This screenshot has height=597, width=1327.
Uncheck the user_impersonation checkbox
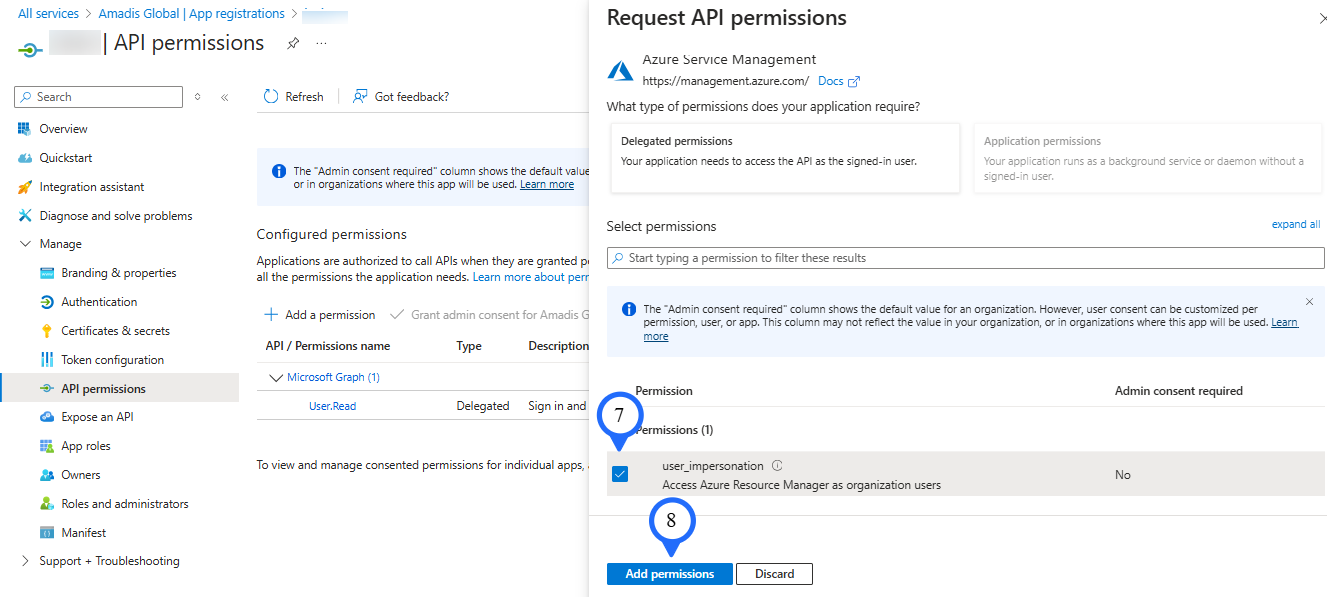click(620, 475)
